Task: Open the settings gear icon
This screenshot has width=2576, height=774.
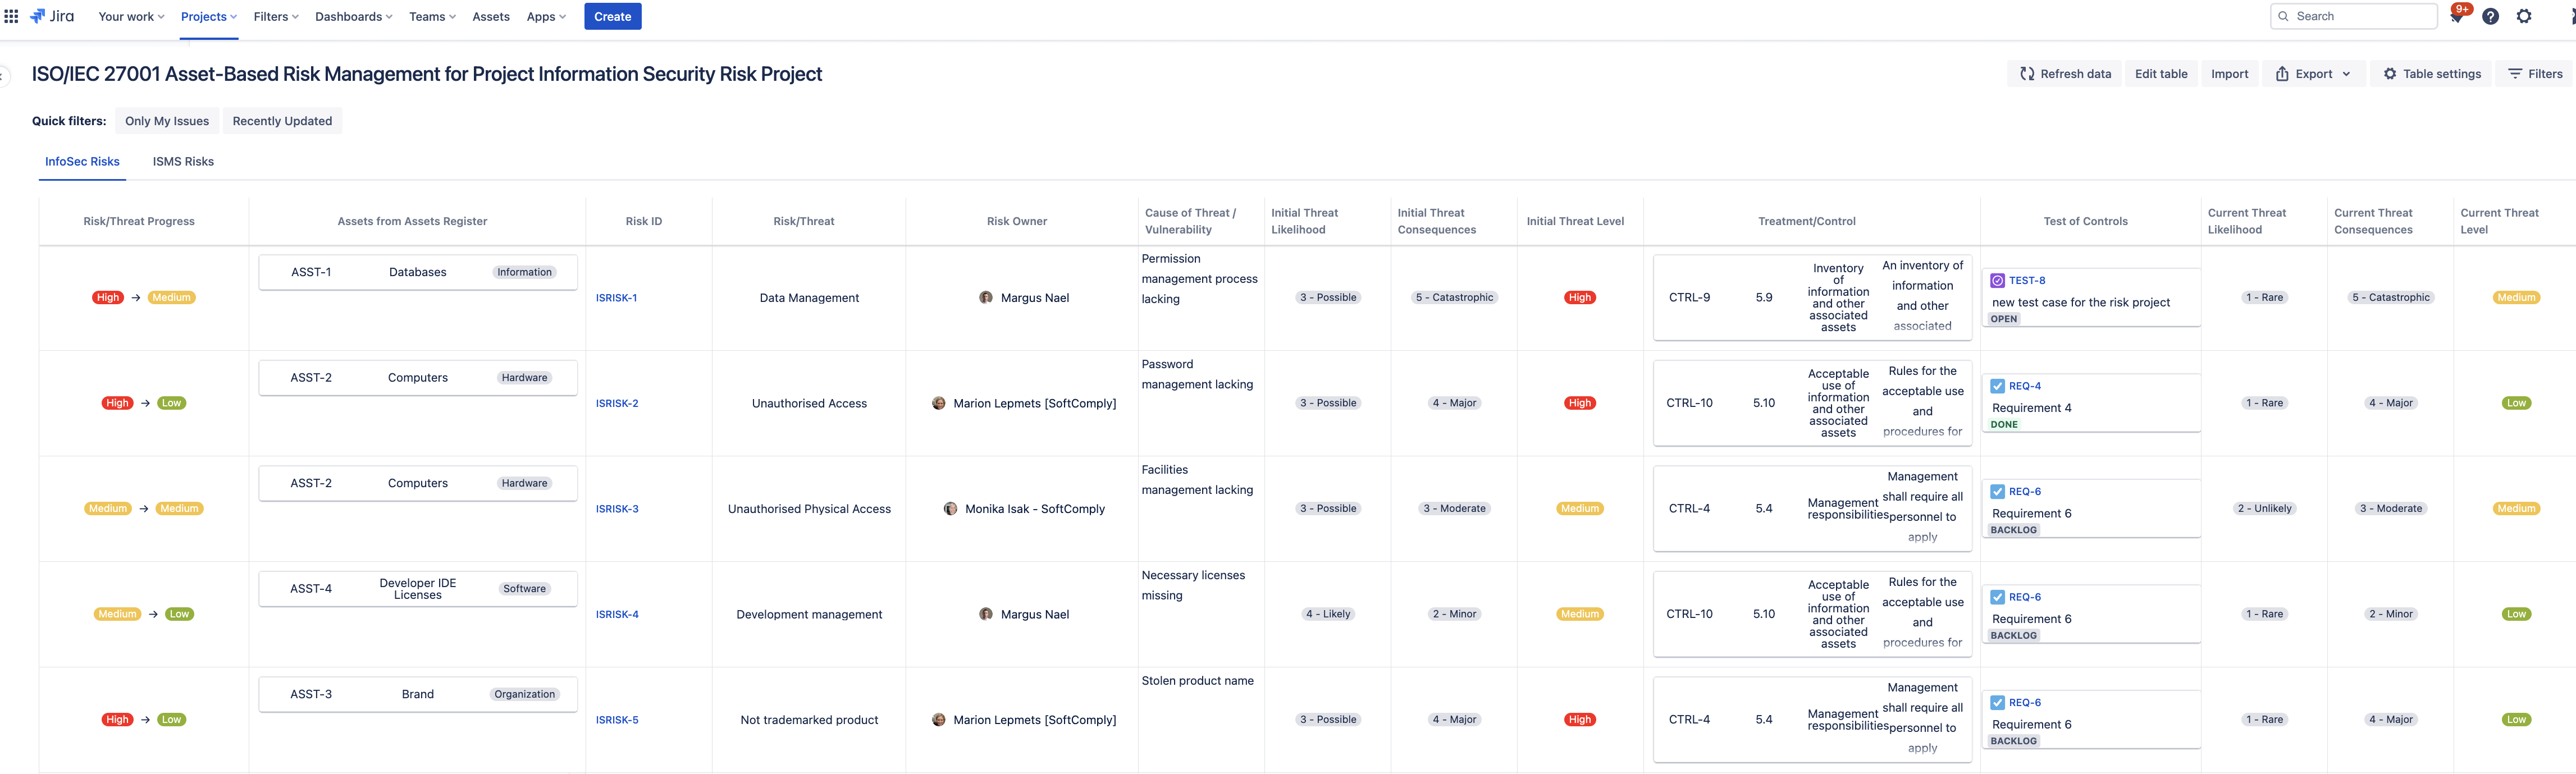Action: [x=2524, y=16]
